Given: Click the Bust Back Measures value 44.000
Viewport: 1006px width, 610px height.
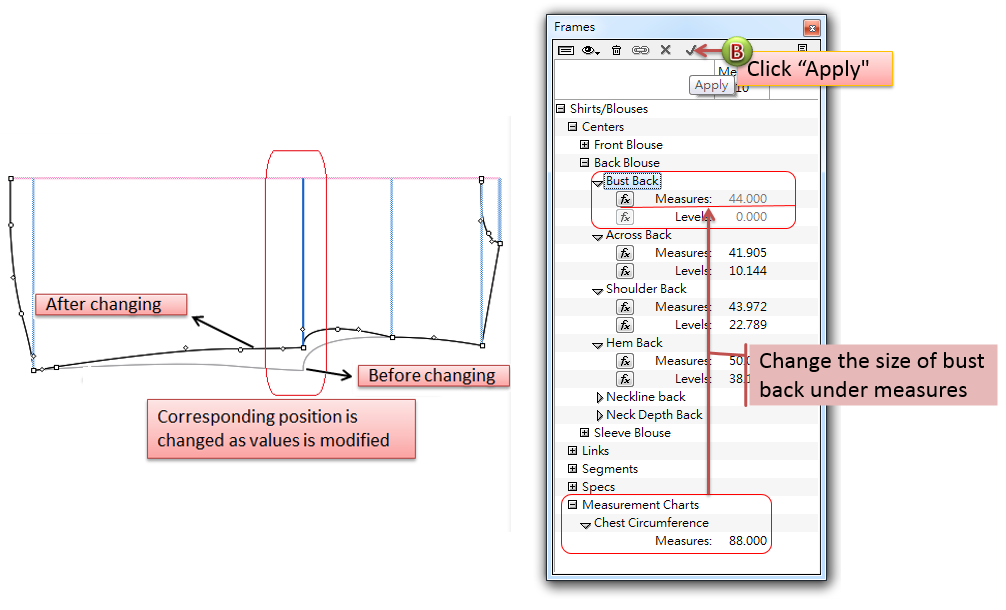Looking at the screenshot, I should click(748, 199).
